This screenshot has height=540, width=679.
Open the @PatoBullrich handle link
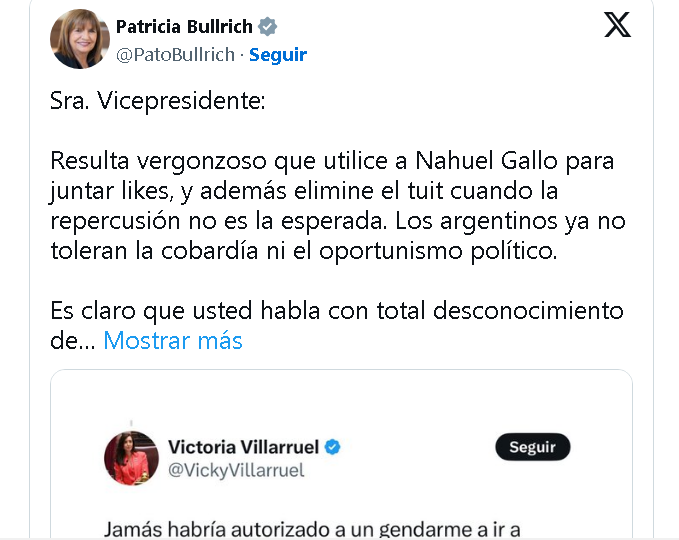coord(176,55)
